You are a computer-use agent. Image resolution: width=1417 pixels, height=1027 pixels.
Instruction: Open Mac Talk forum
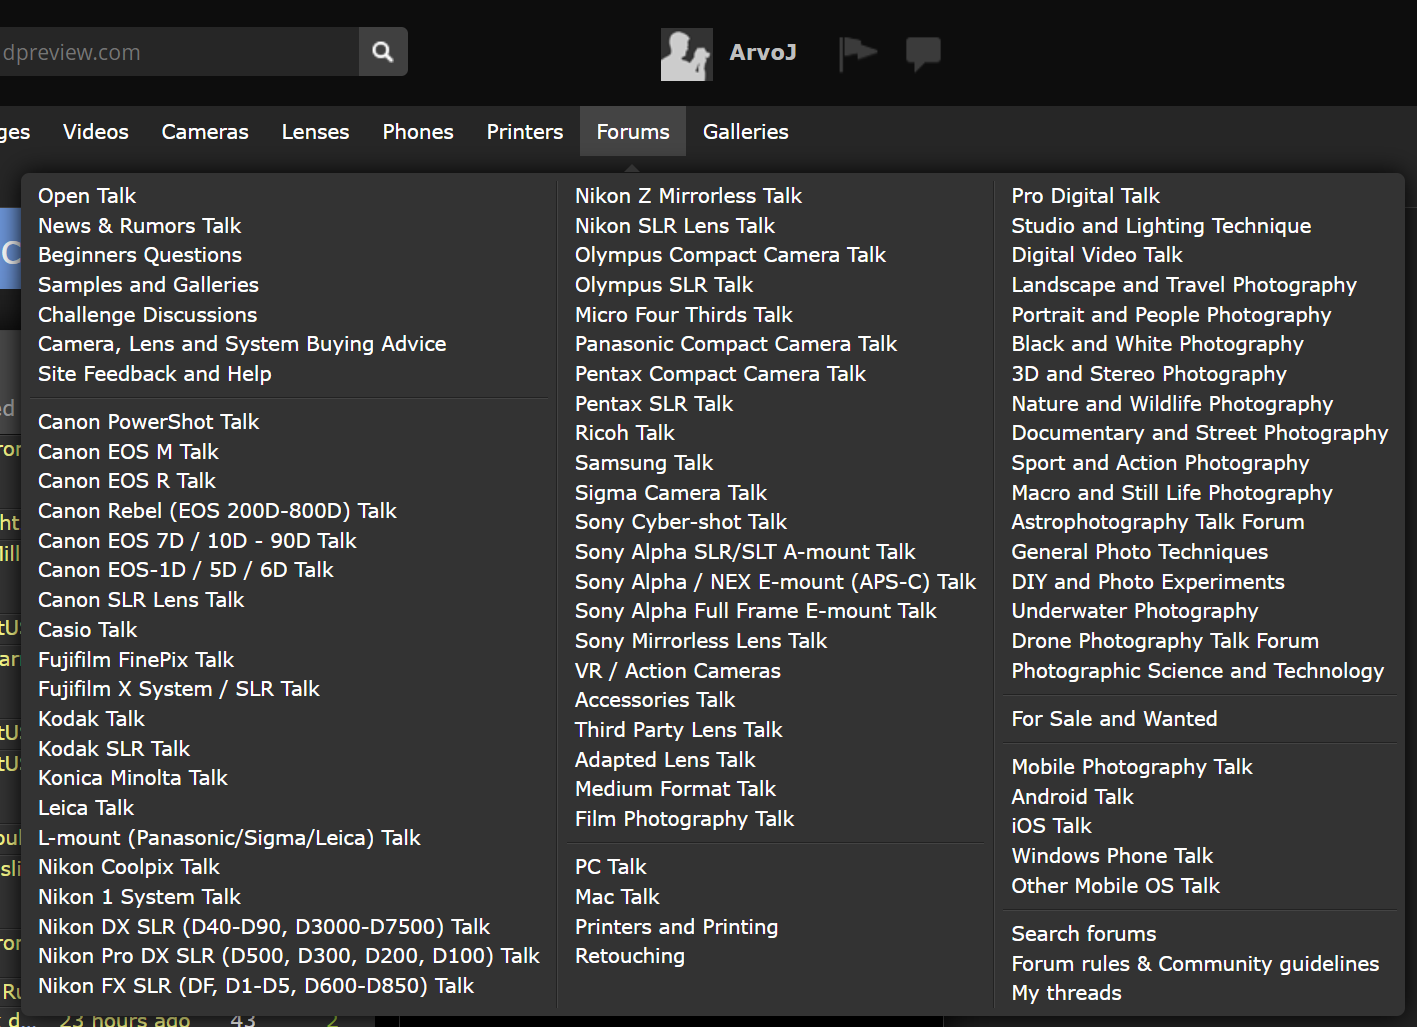[618, 897]
